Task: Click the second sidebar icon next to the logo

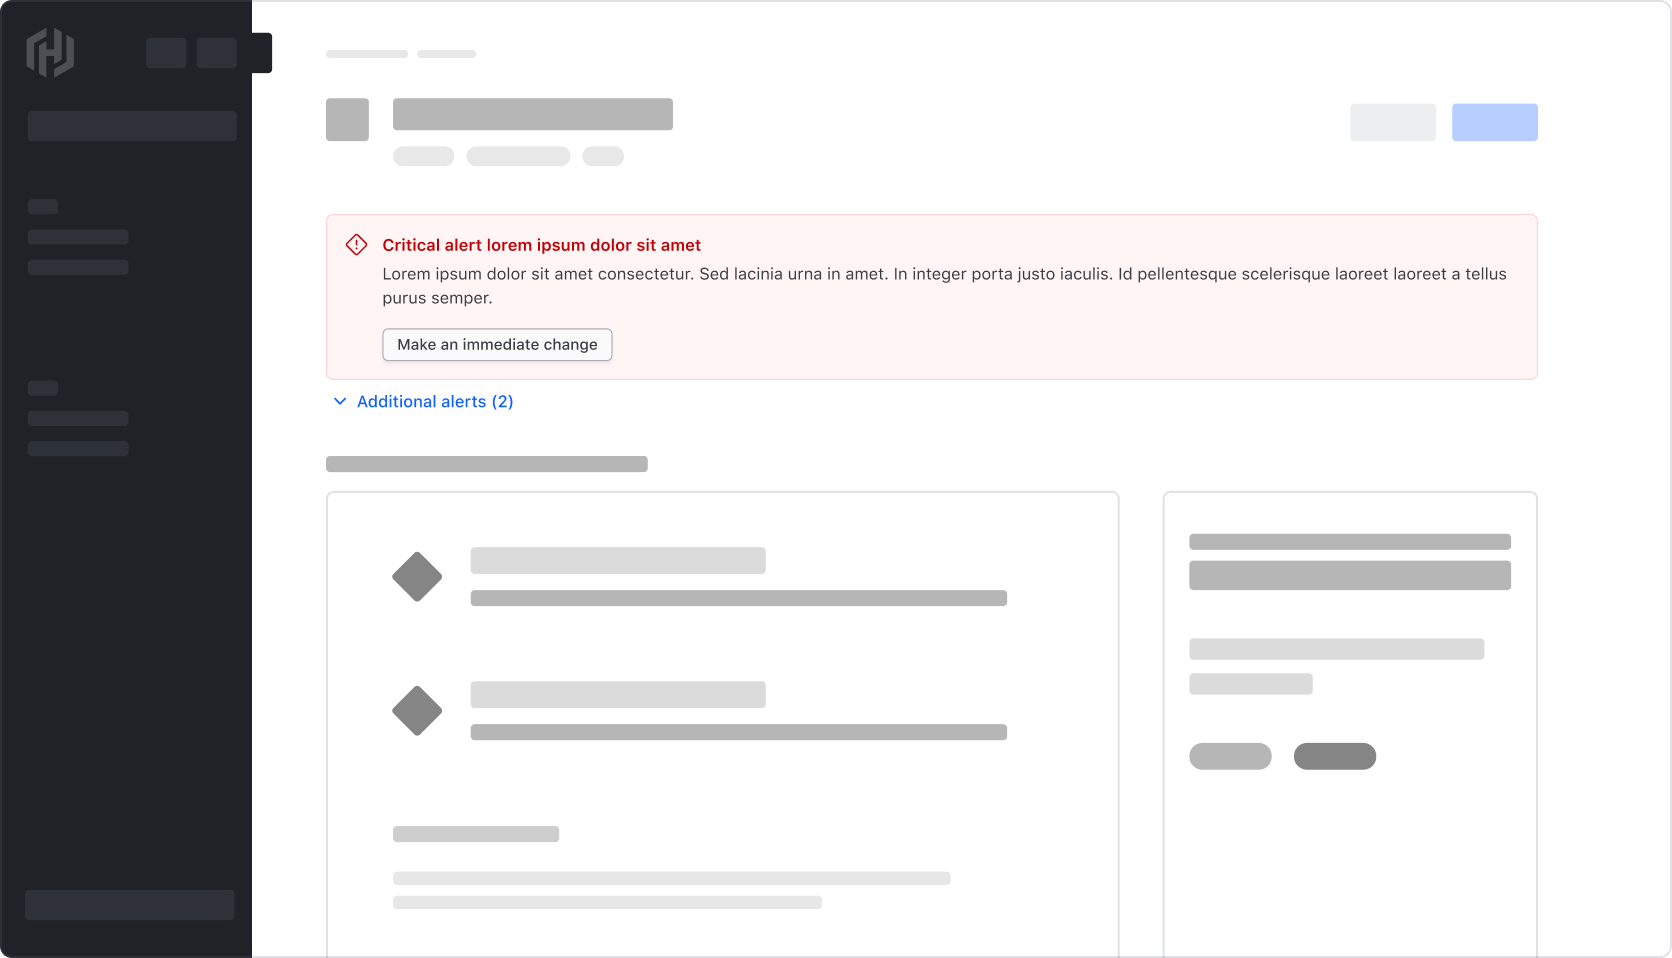Action: point(216,53)
